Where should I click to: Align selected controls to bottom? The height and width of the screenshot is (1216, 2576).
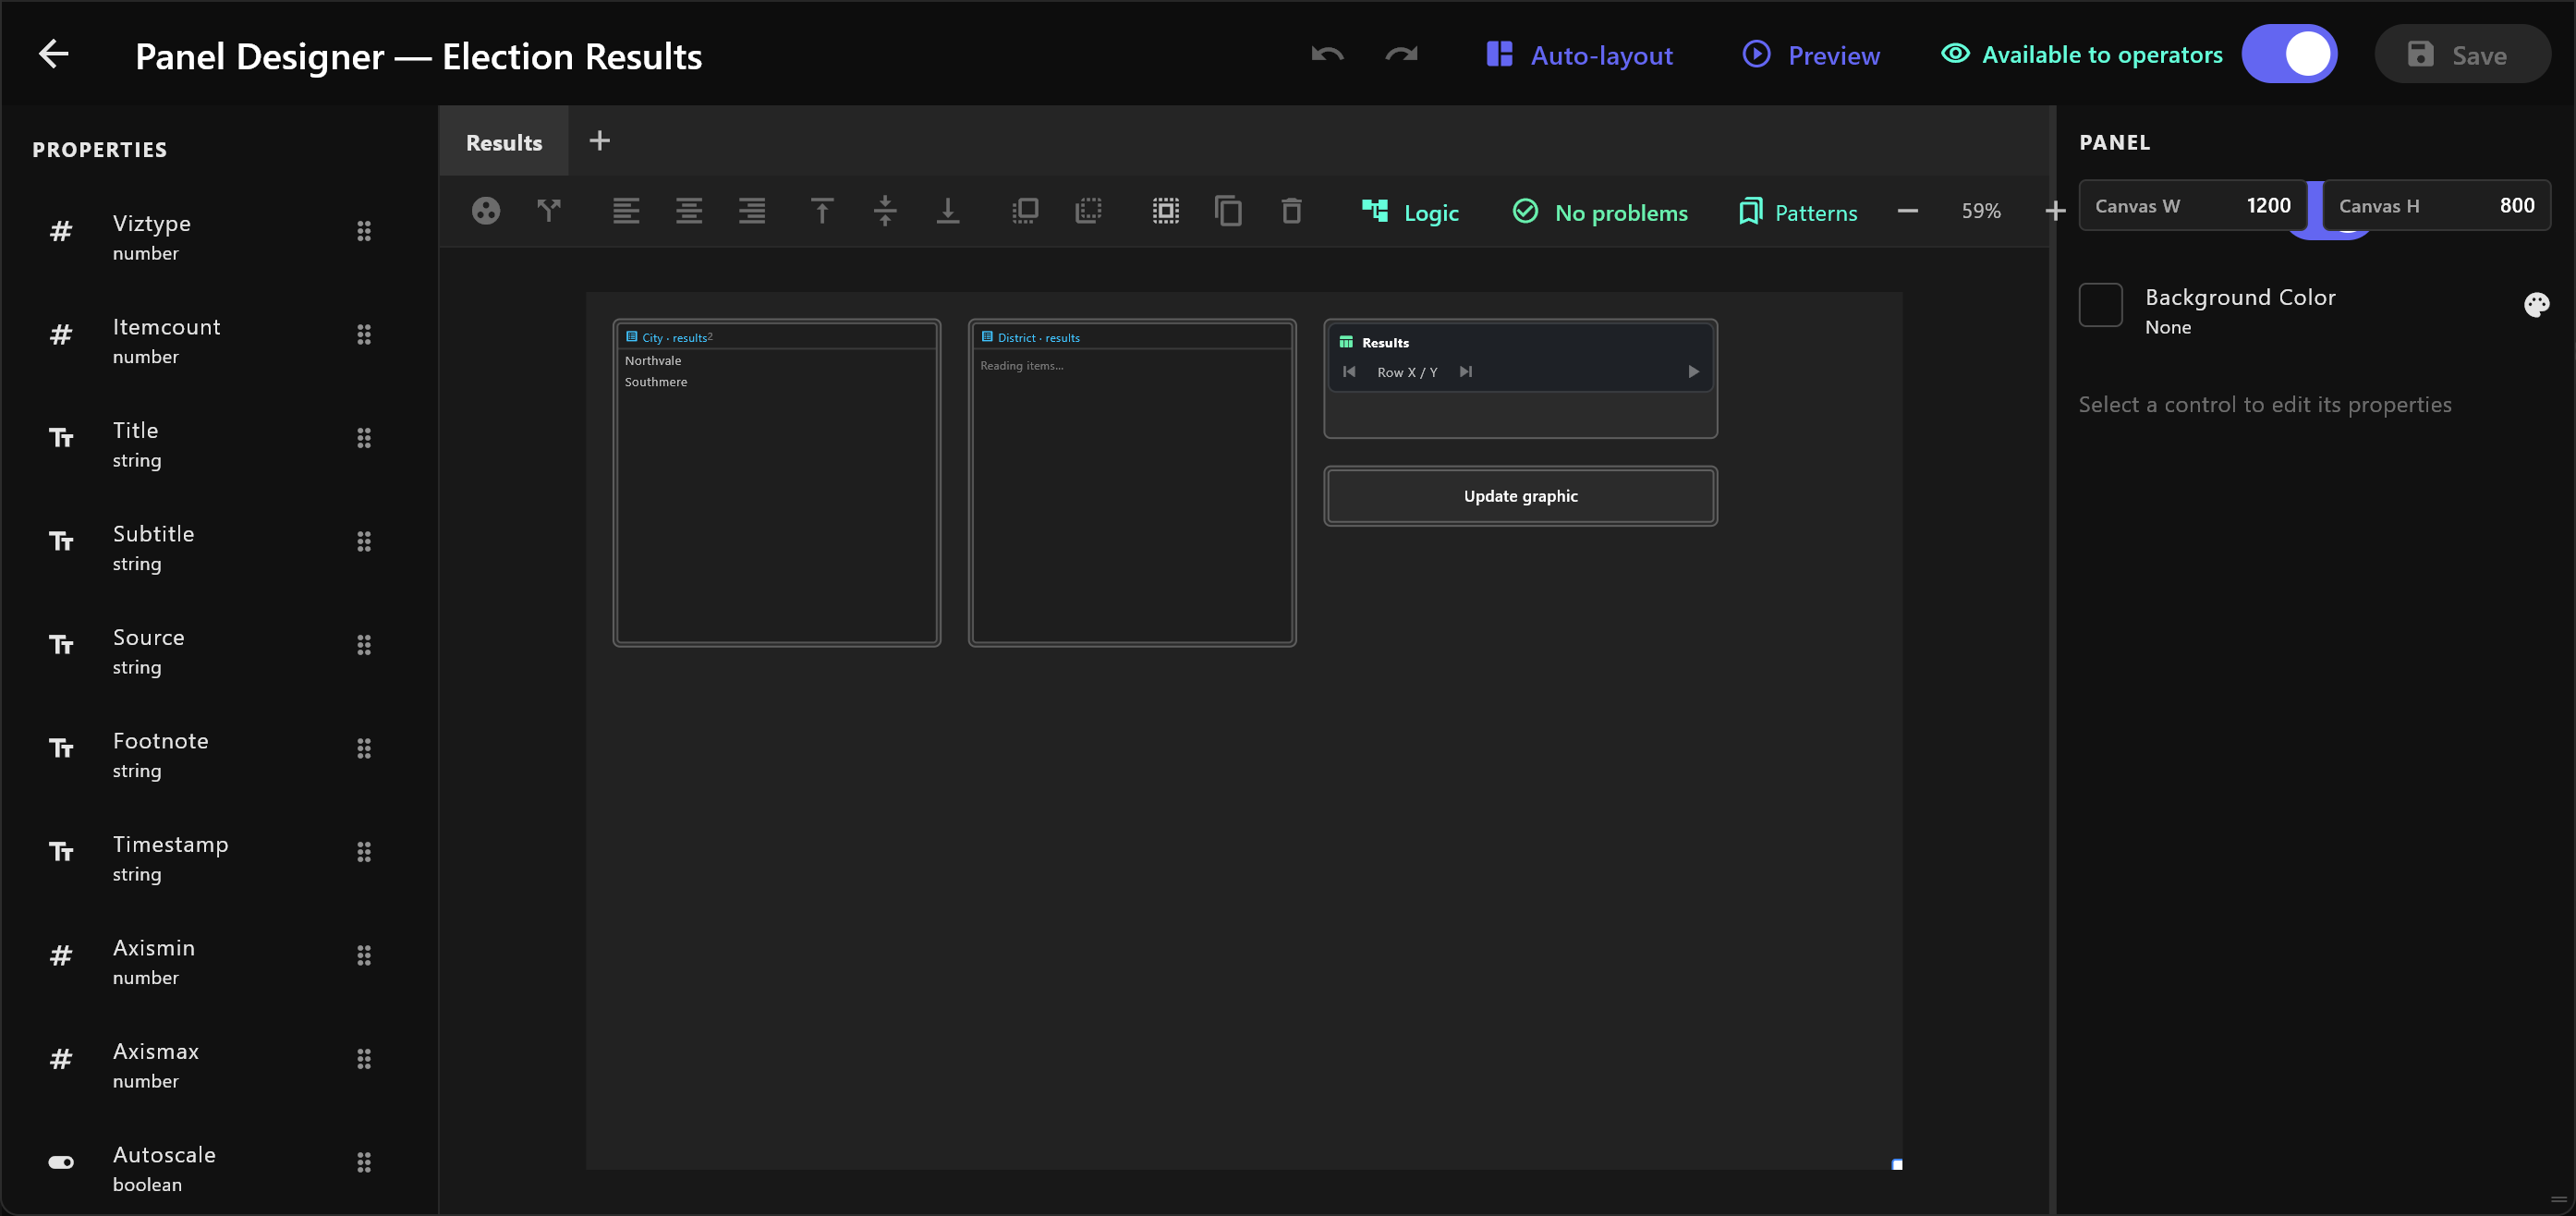click(x=948, y=211)
